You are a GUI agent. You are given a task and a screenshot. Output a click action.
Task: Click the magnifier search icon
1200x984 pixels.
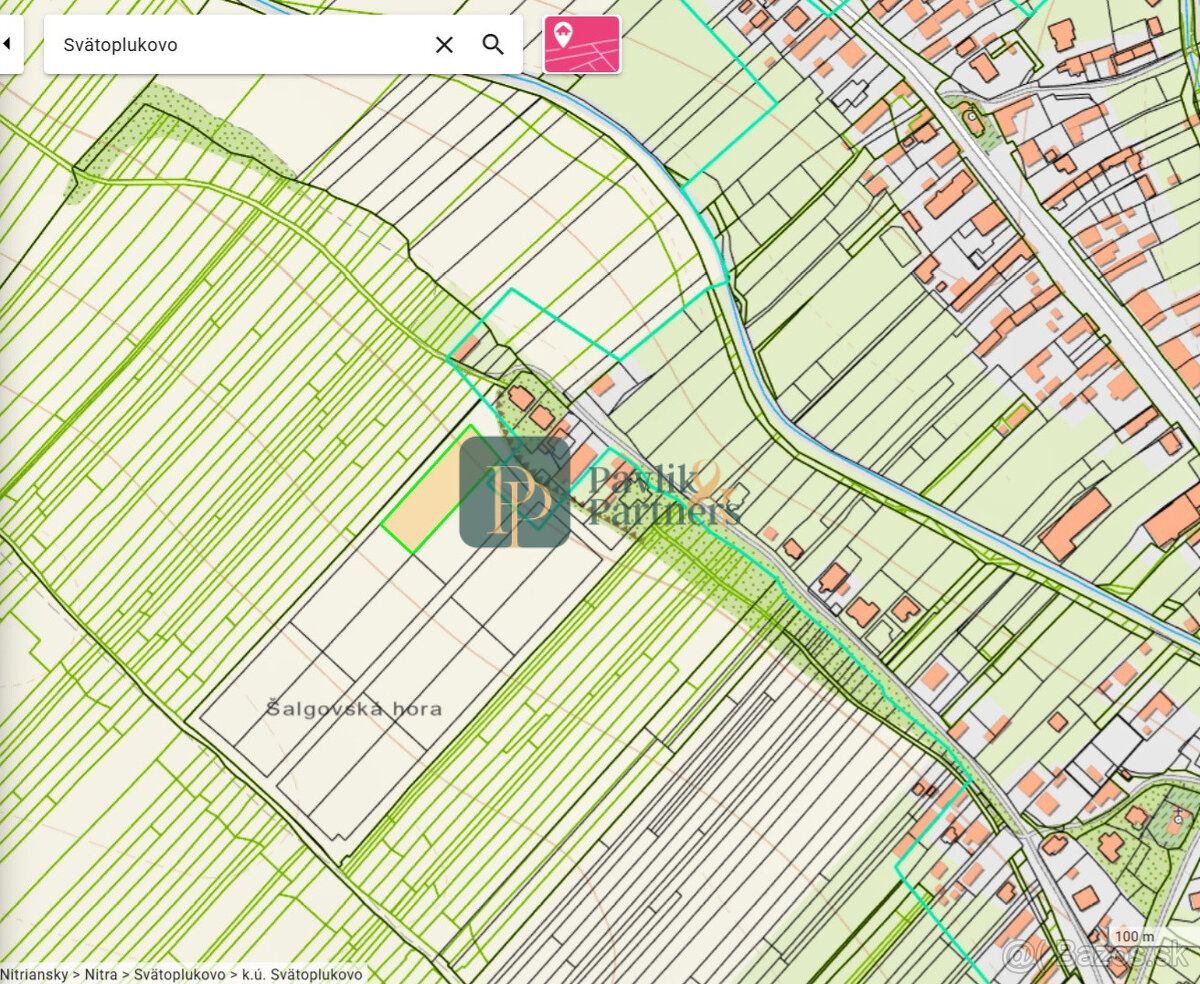coord(493,44)
